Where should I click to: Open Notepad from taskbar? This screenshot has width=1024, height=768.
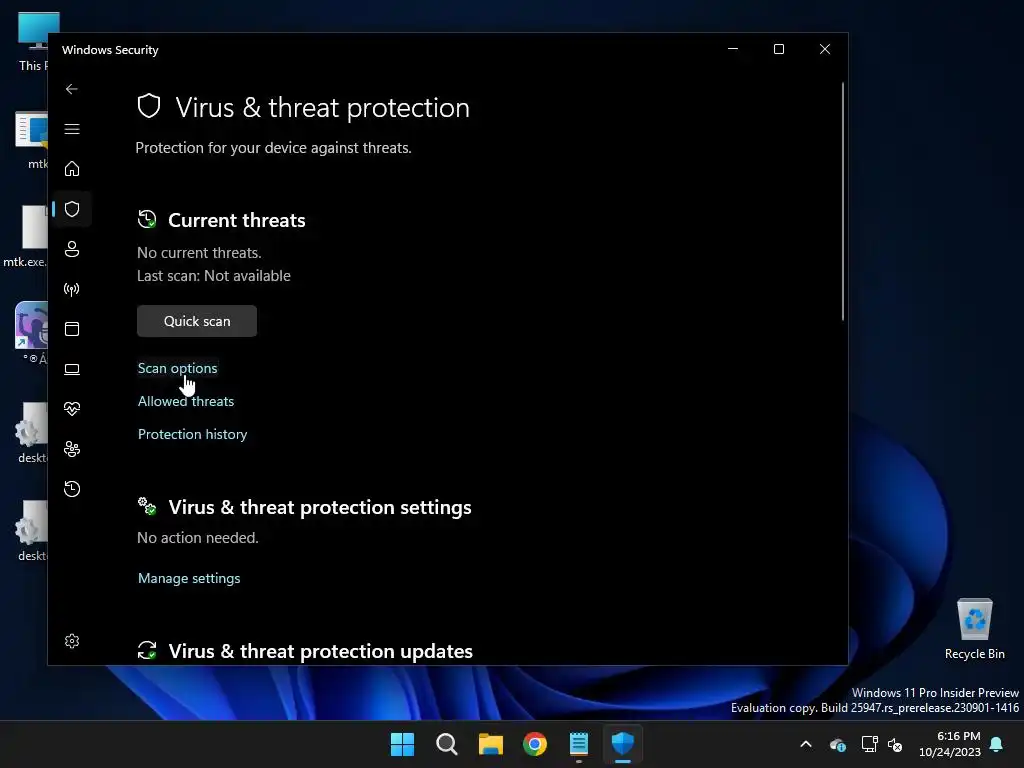[x=579, y=744]
